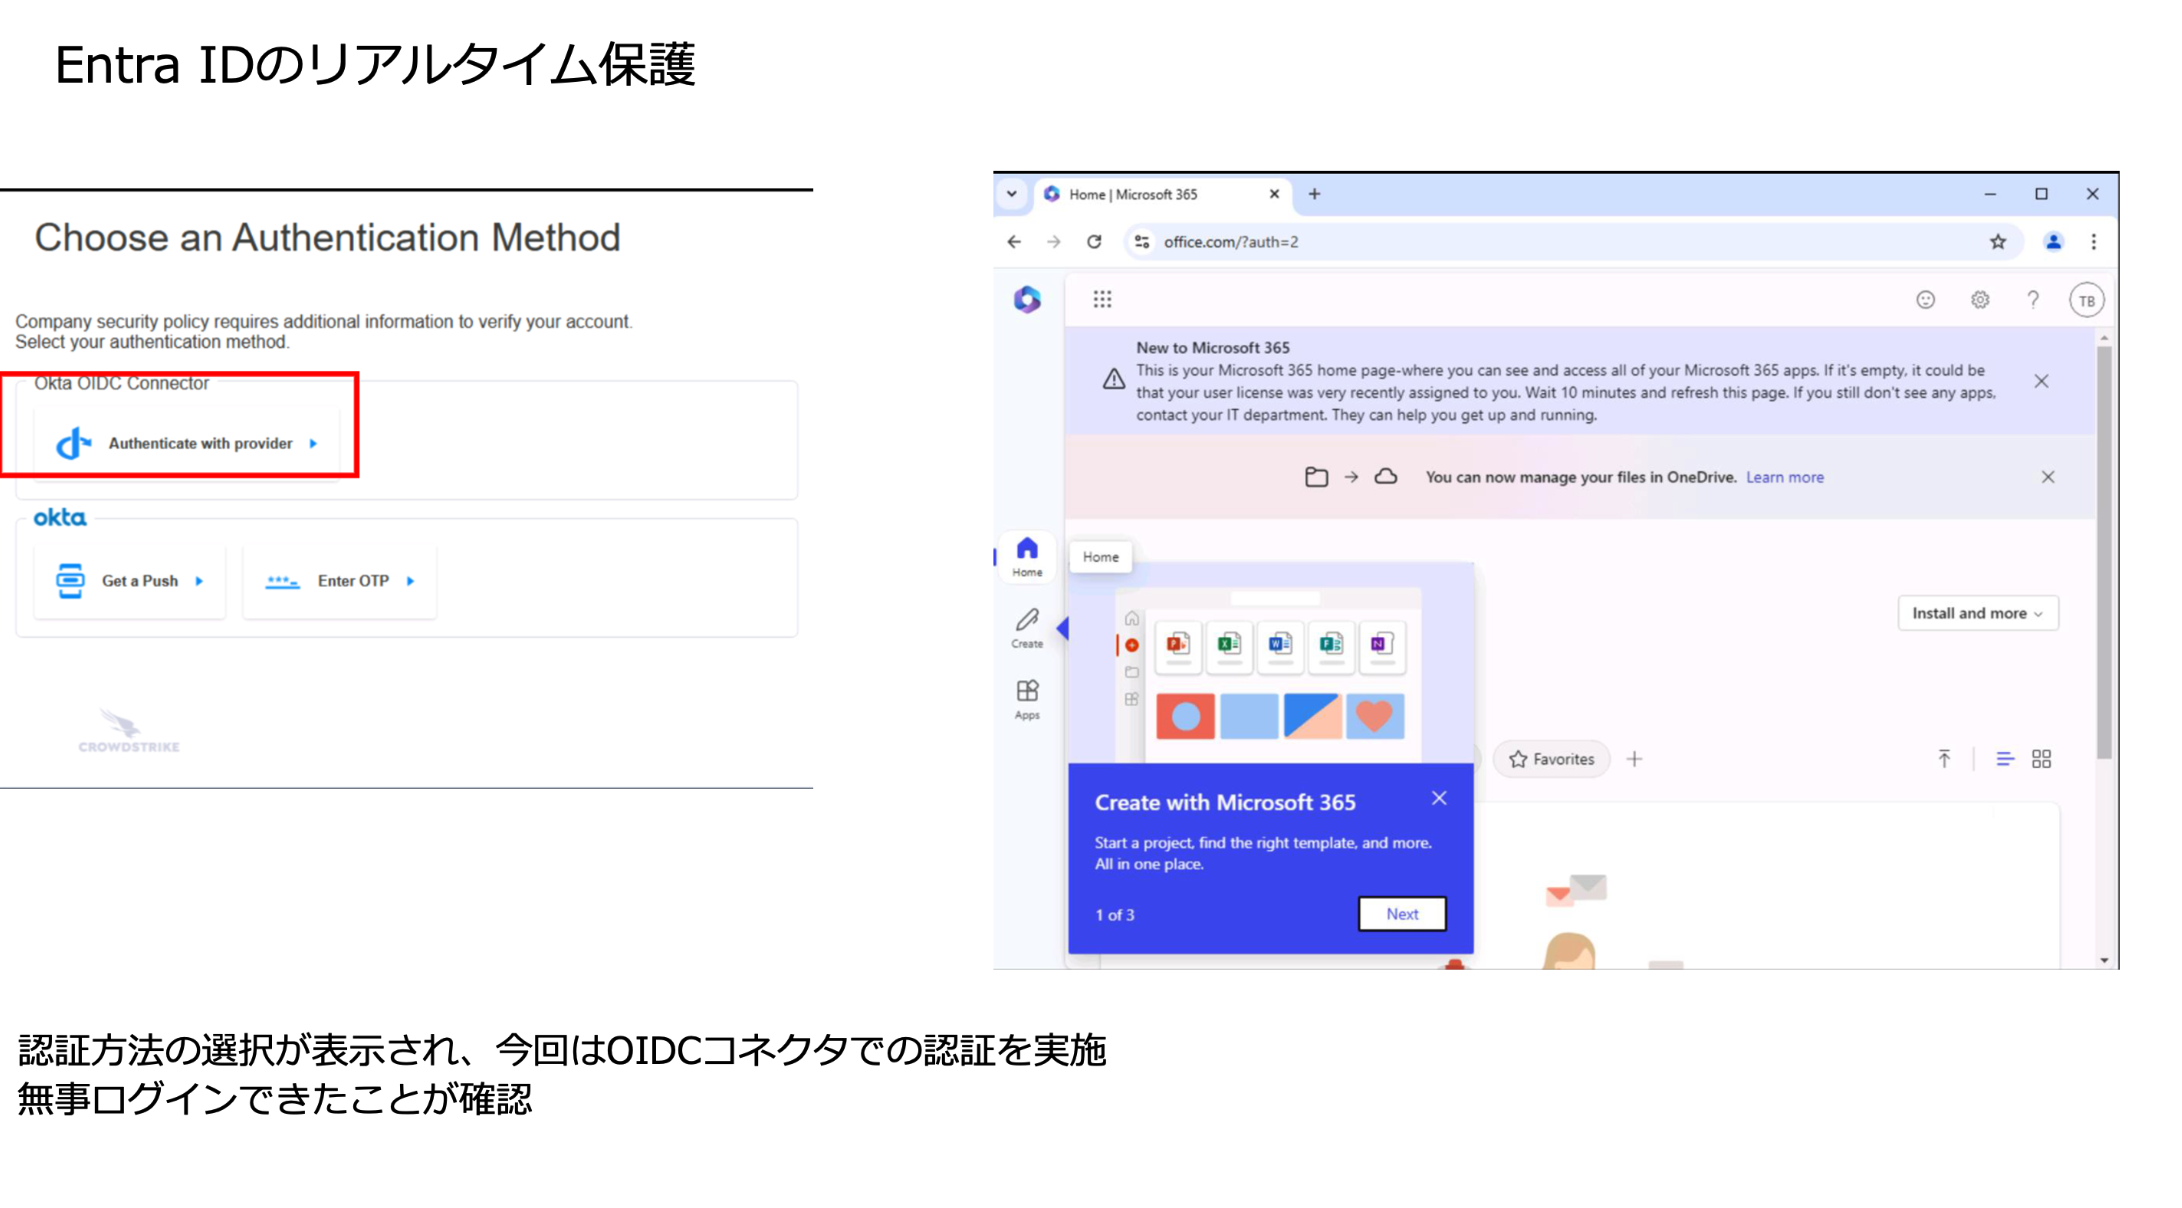Open a new browser tab
The width and height of the screenshot is (2182, 1208).
1315,194
